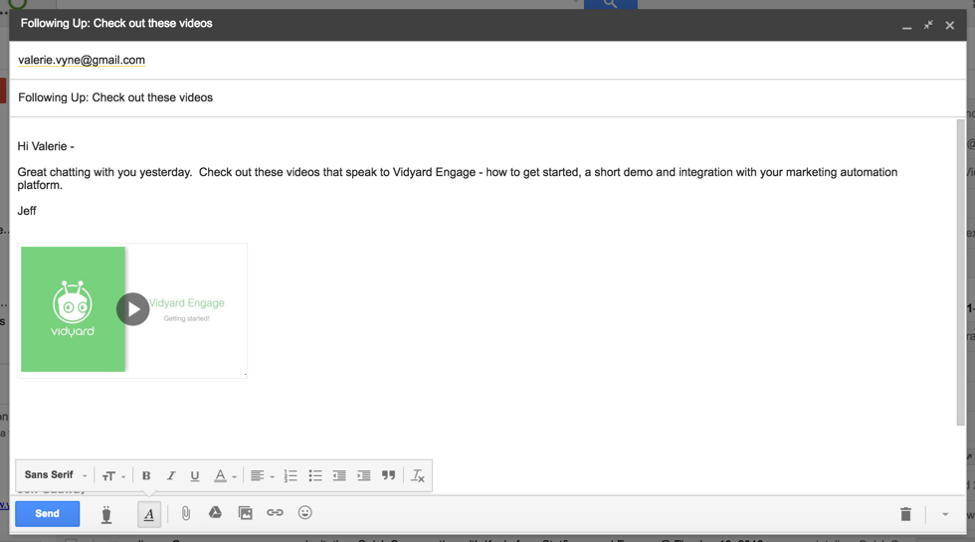Toggle bold formatting
This screenshot has height=542, width=975.
tap(146, 476)
